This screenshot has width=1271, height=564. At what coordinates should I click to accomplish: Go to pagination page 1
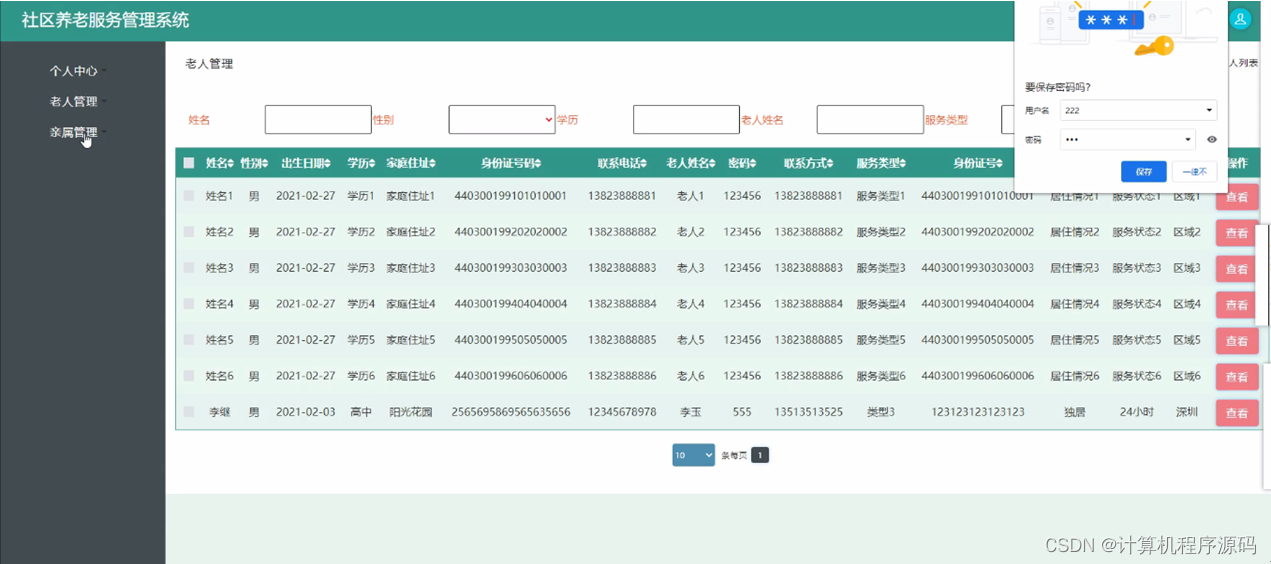click(x=760, y=455)
